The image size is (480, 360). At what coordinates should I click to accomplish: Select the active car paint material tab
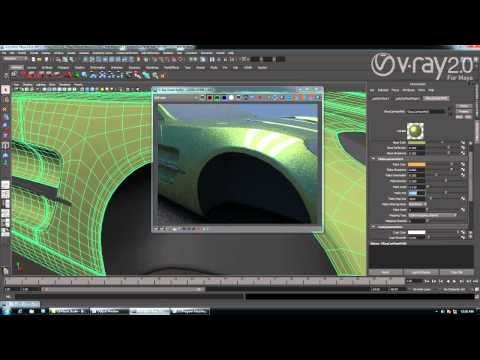click(436, 99)
